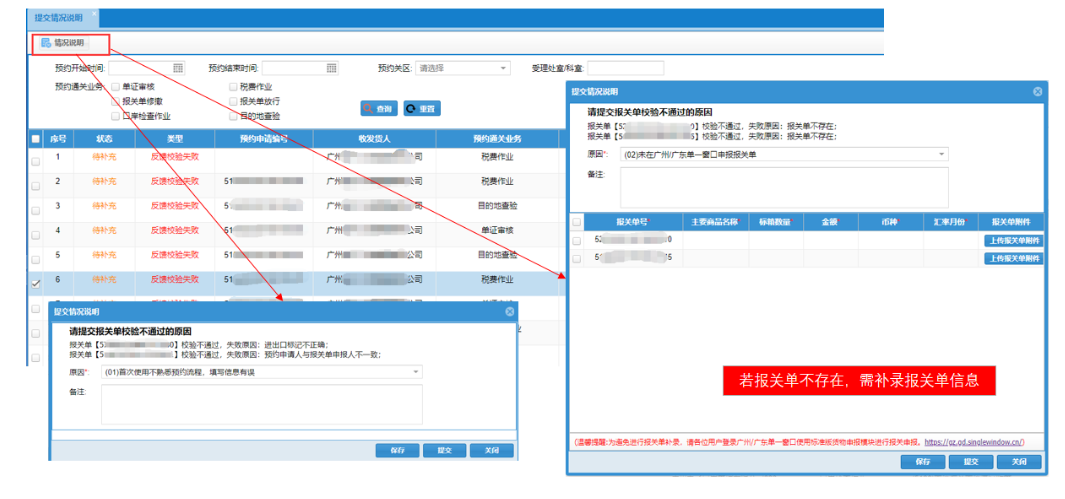Click the 币种 column header
Image resolution: width=1065 pixels, height=499 pixels.
click(890, 222)
